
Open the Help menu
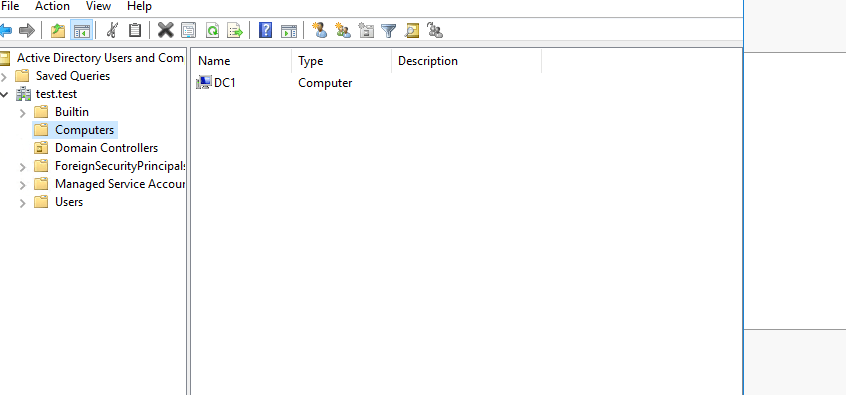tap(139, 6)
